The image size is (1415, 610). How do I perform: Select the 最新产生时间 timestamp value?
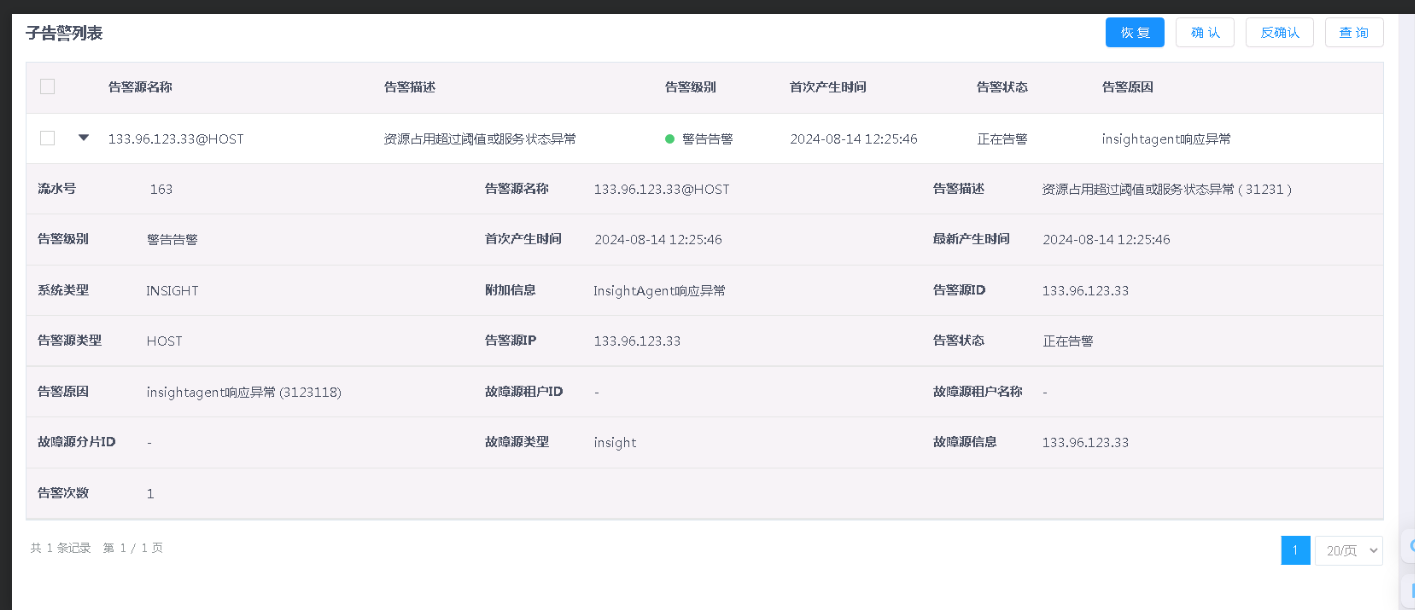click(x=1106, y=240)
